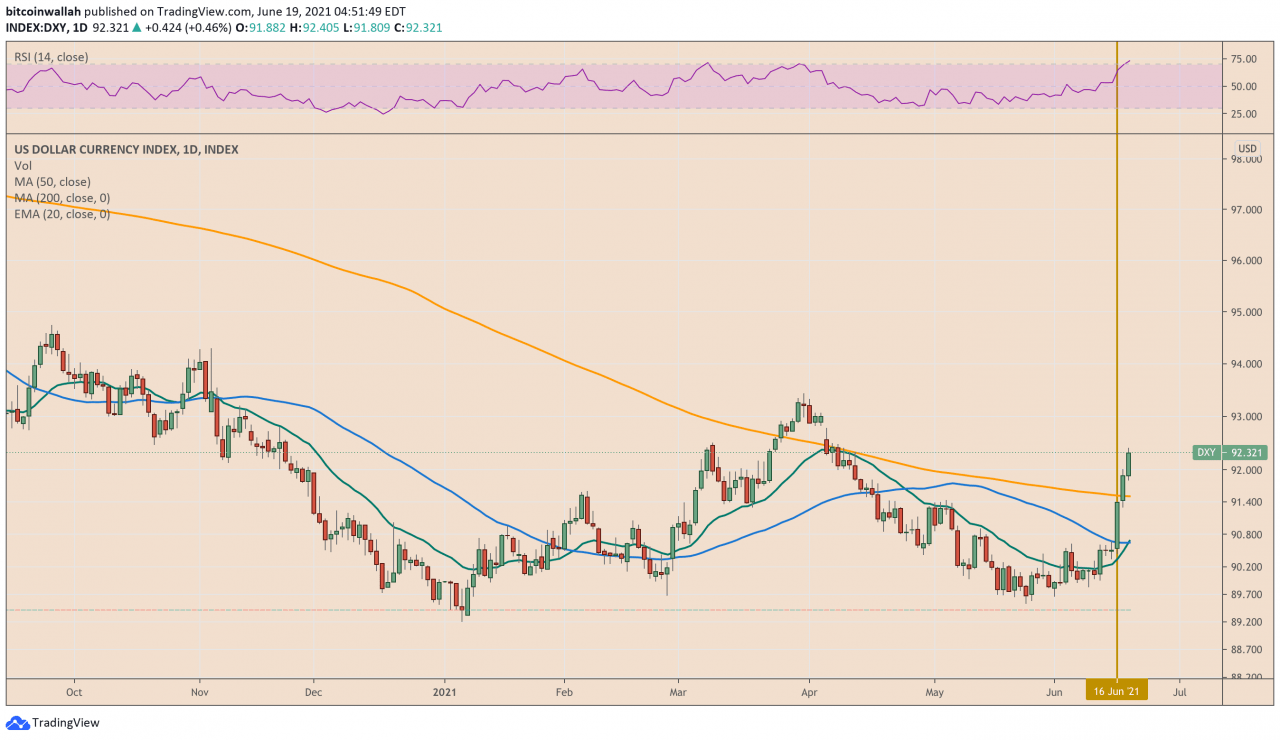This screenshot has width=1280, height=740.
Task: Click the USD currency badge
Action: [1246, 149]
